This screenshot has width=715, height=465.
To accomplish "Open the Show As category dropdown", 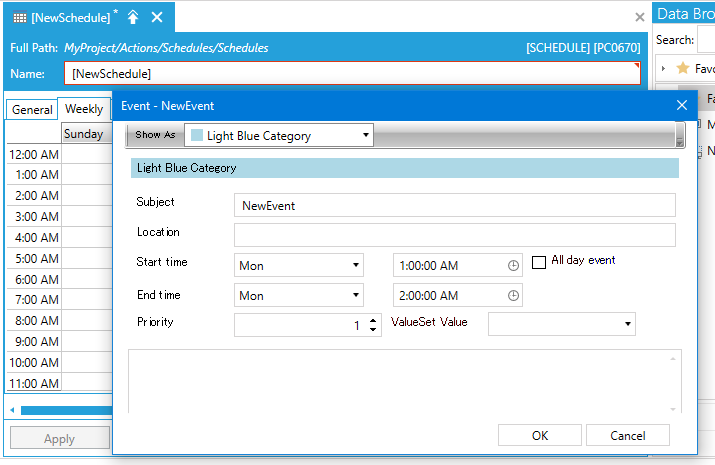I will coord(366,135).
